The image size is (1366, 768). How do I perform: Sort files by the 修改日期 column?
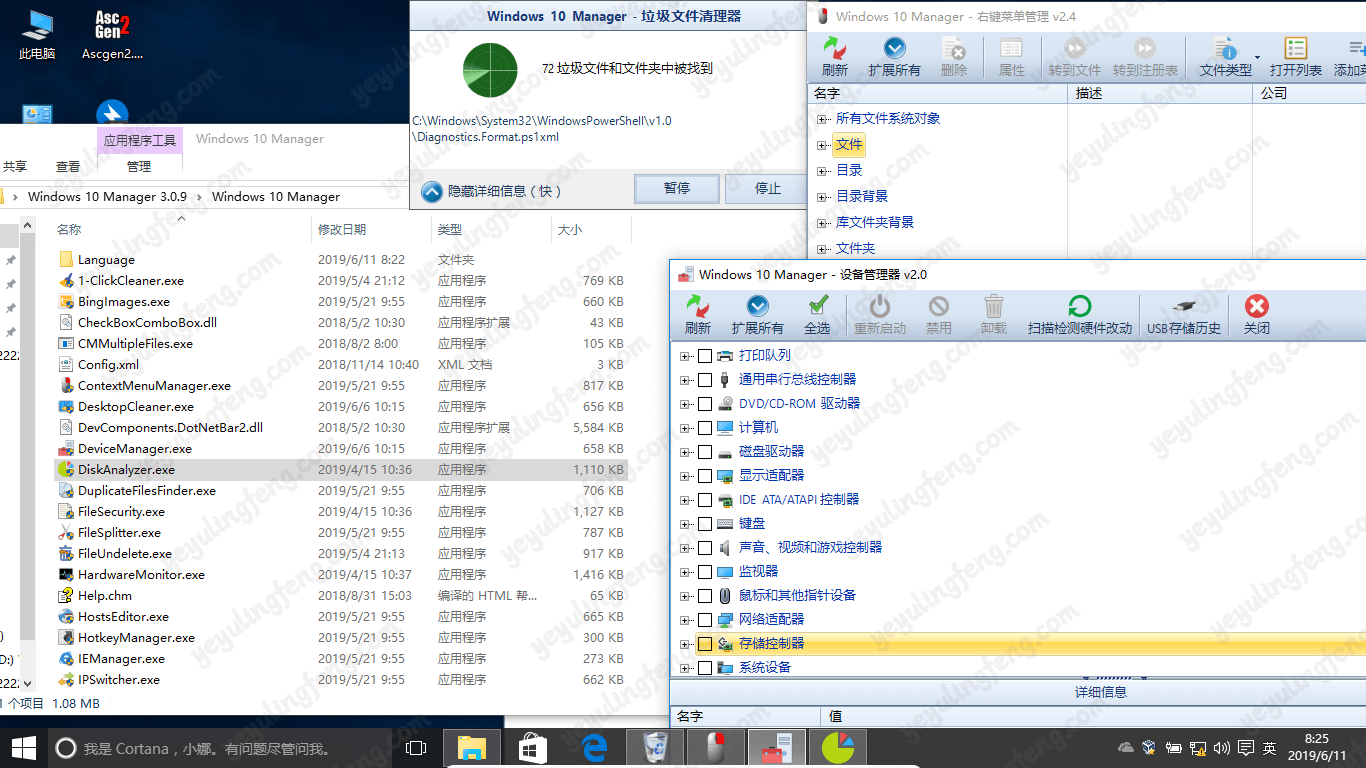tap(342, 230)
